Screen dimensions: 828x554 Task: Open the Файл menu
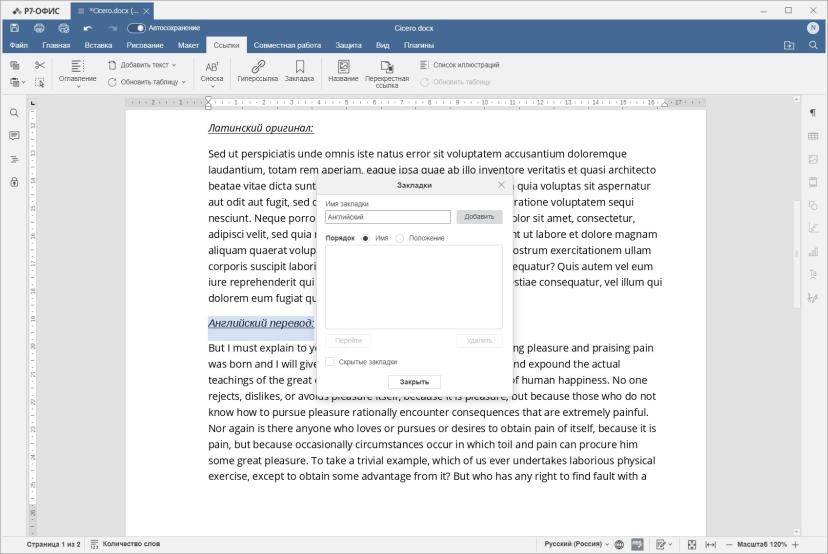18,45
